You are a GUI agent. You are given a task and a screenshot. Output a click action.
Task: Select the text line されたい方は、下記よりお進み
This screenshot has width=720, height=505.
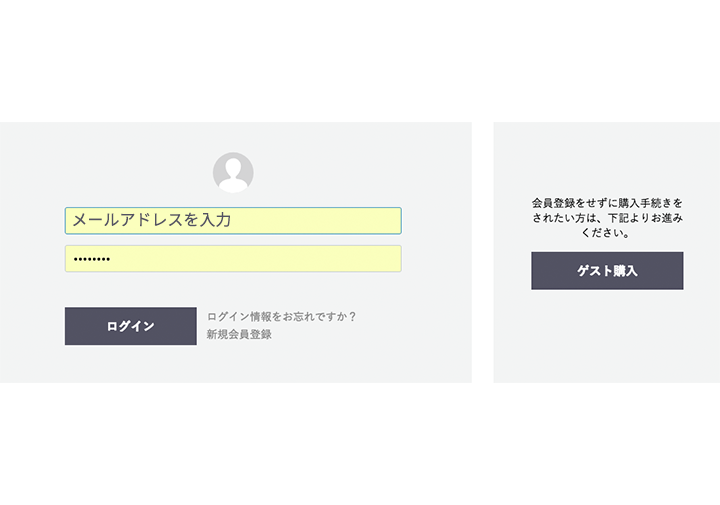pos(607,218)
